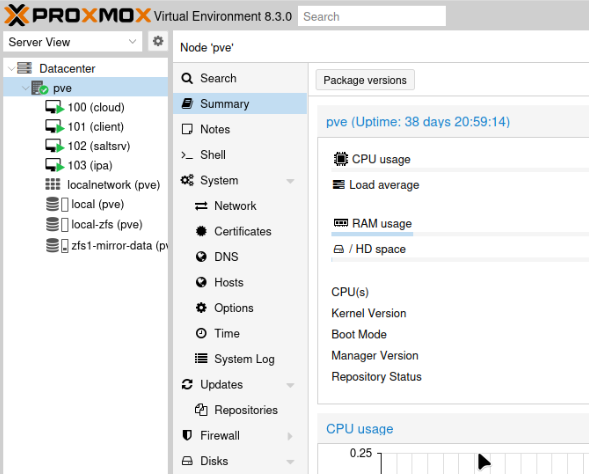Click the Notes sticky-note icon

point(187,129)
